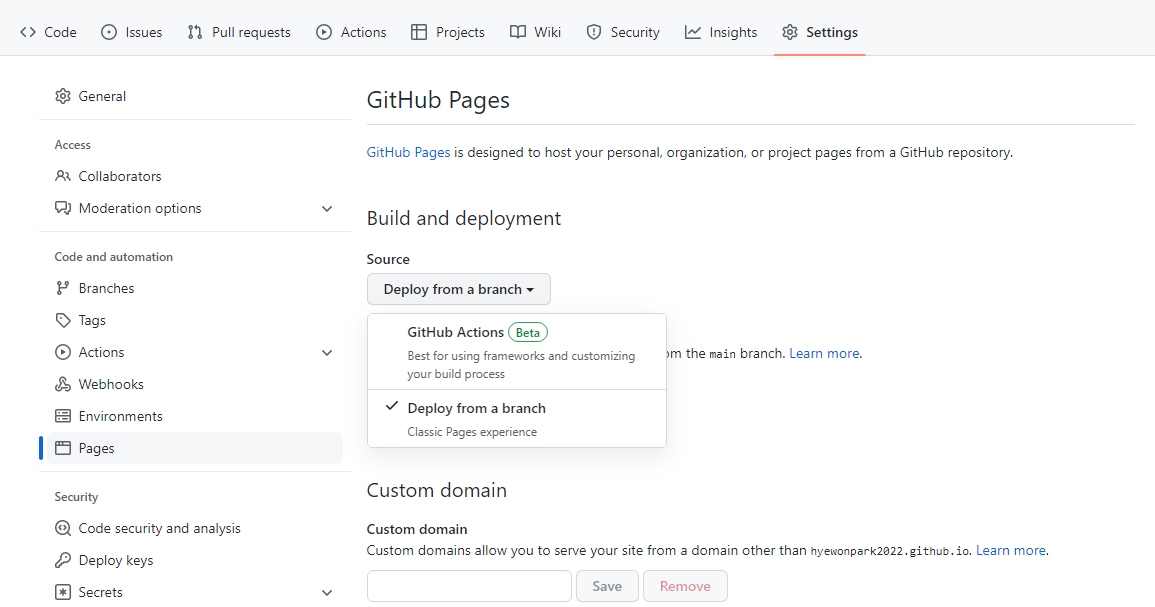Open the Pull requests tab
Screen dimensions: 1155x607
pos(239,32)
